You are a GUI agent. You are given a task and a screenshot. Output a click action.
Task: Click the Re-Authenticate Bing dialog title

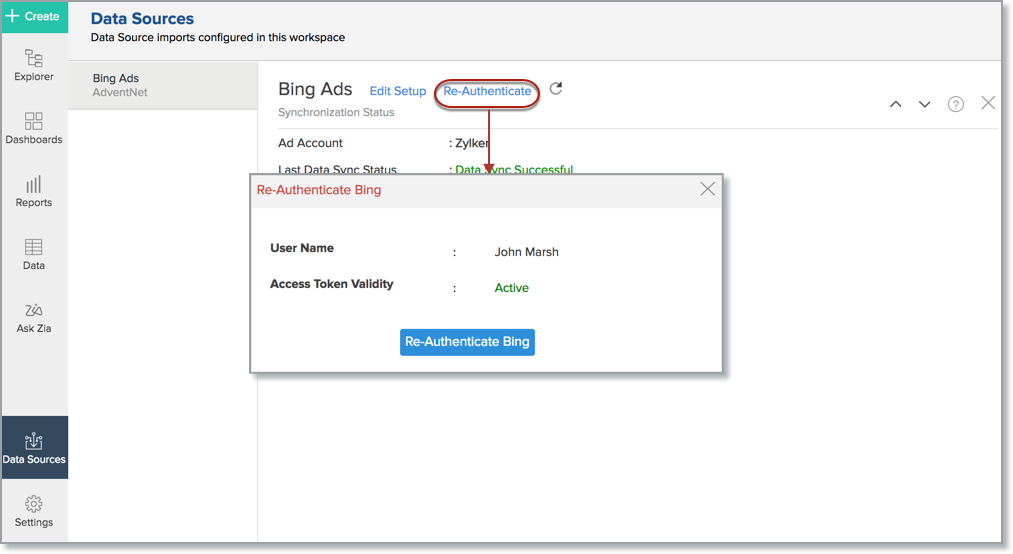pos(319,190)
